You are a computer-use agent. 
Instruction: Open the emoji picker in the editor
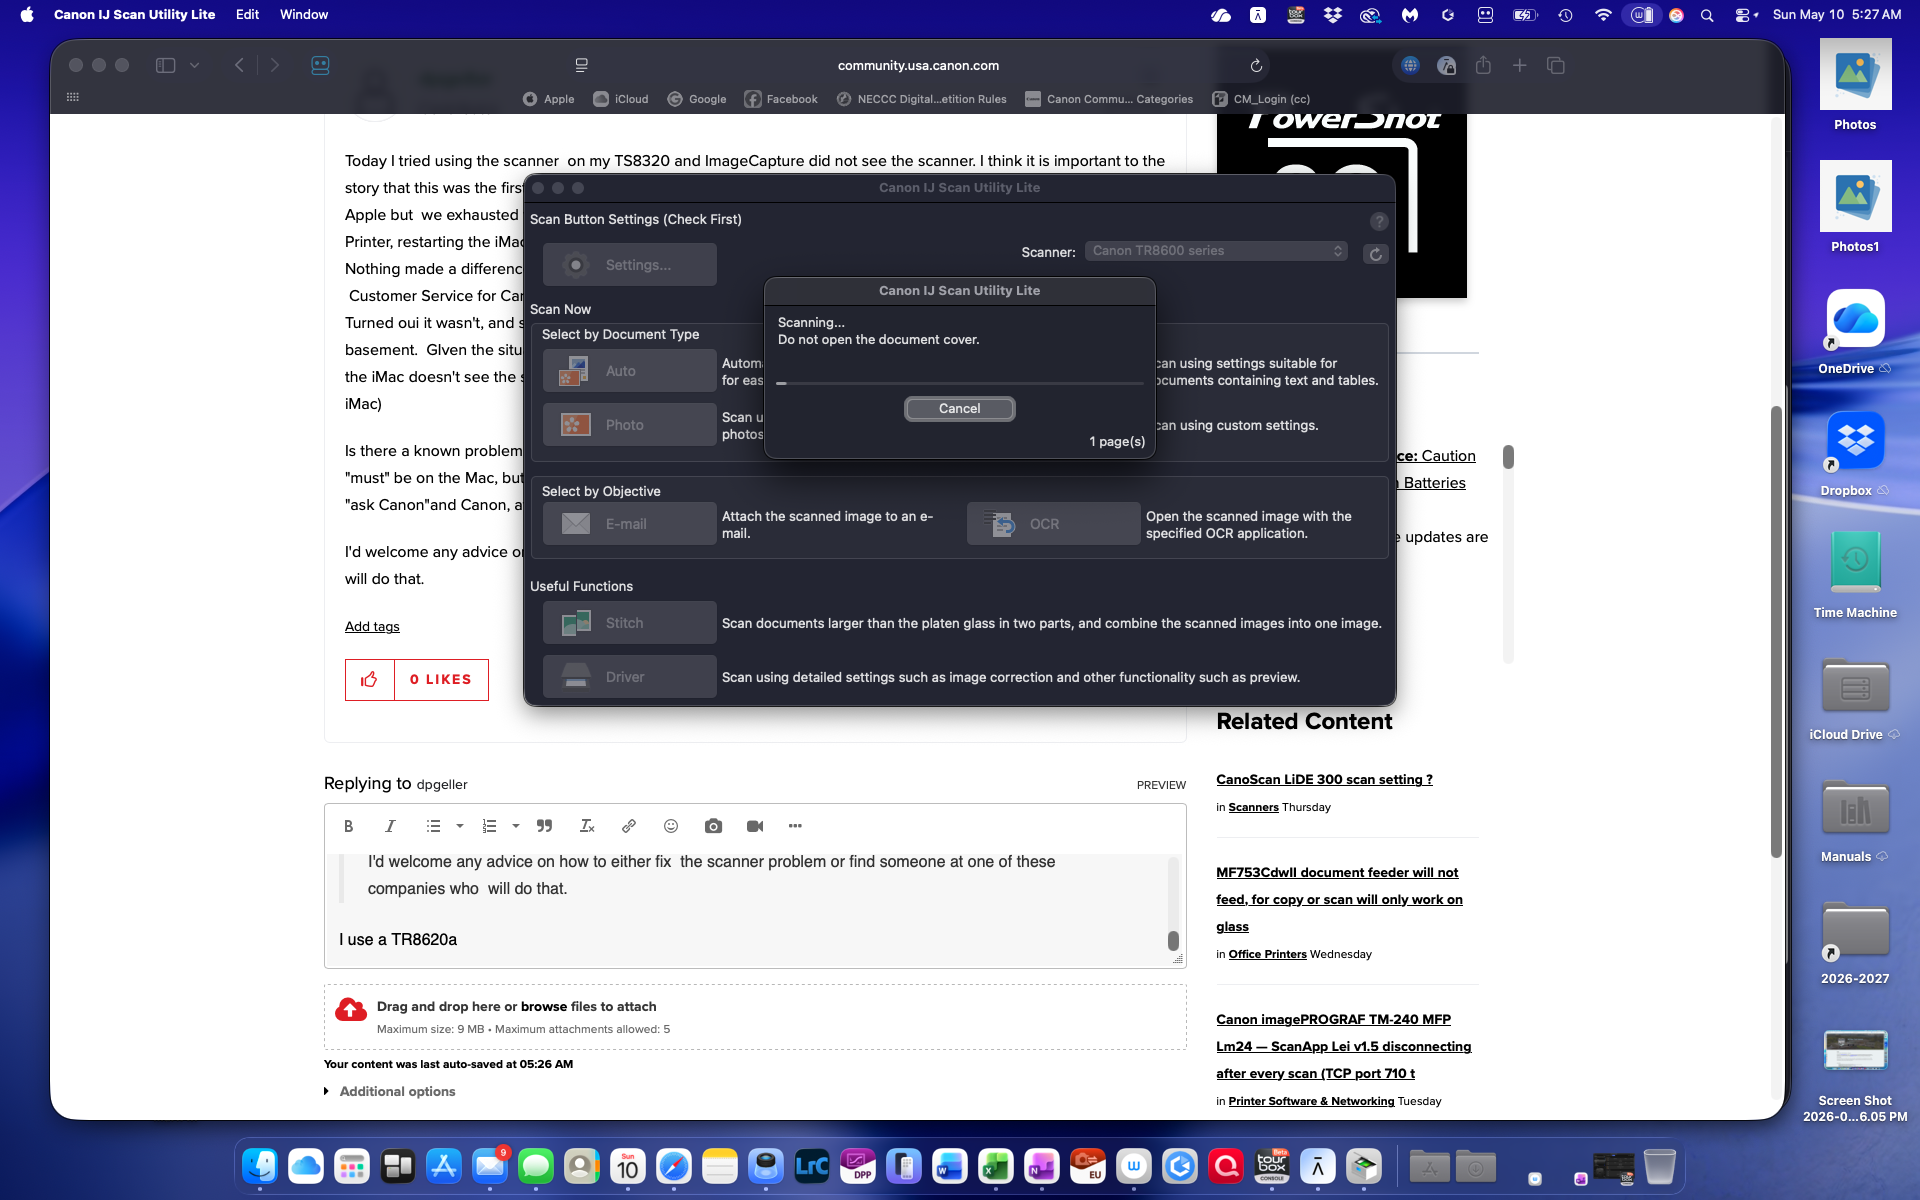(671, 826)
